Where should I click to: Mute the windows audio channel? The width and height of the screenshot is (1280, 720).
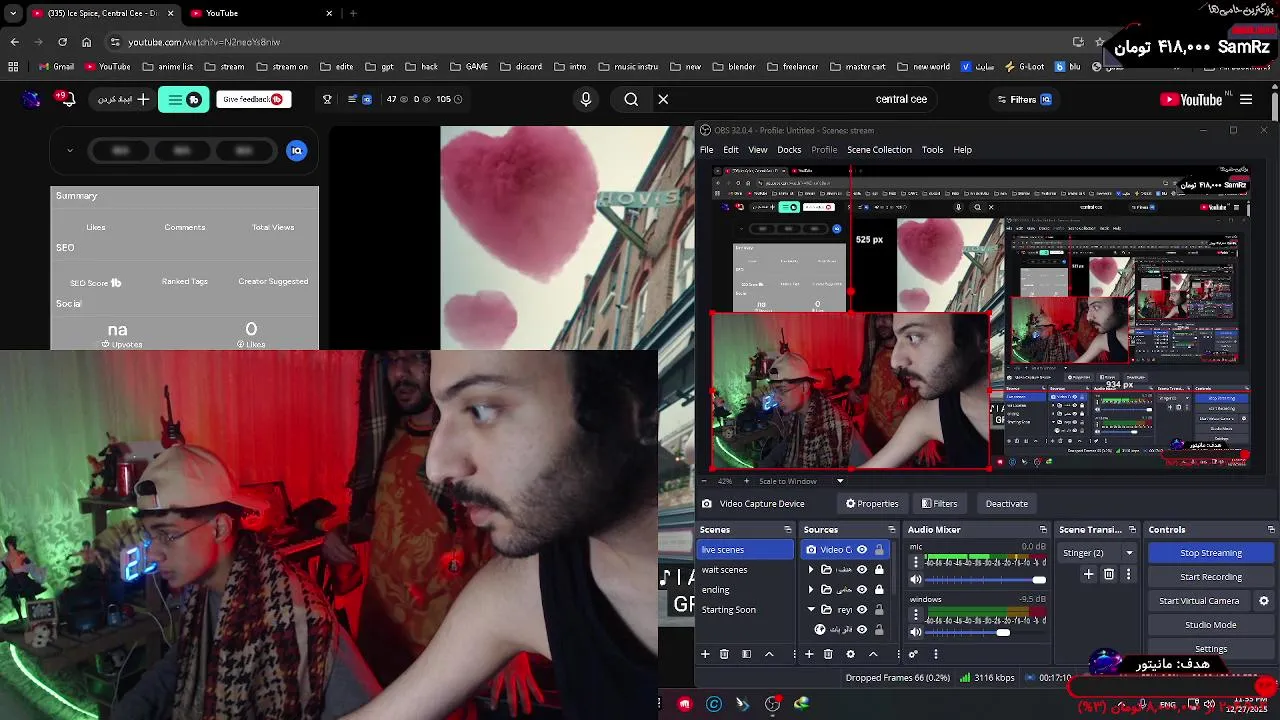click(x=915, y=632)
